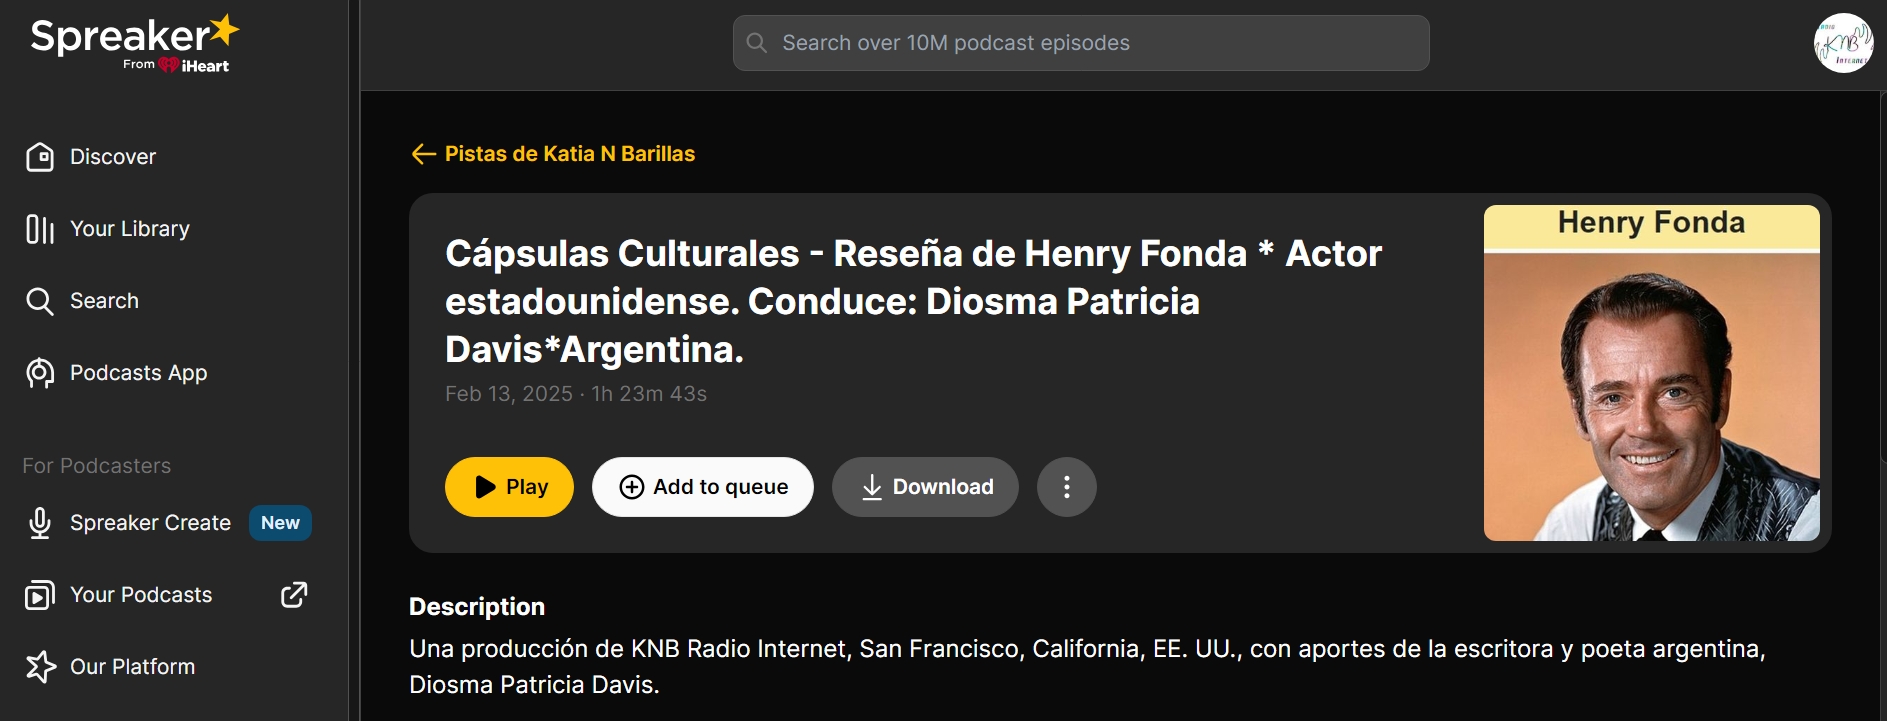
Task: Click the description paragraph about KNB Radio Internet
Action: [1088, 667]
